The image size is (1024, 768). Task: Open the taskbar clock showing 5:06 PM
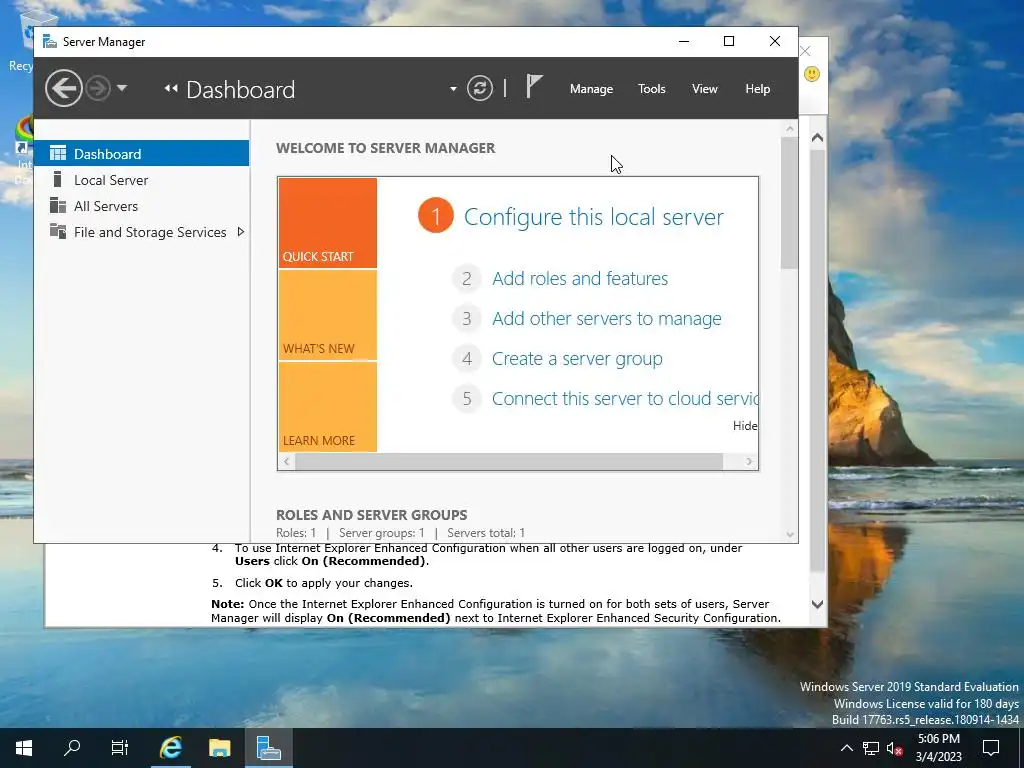[938, 748]
